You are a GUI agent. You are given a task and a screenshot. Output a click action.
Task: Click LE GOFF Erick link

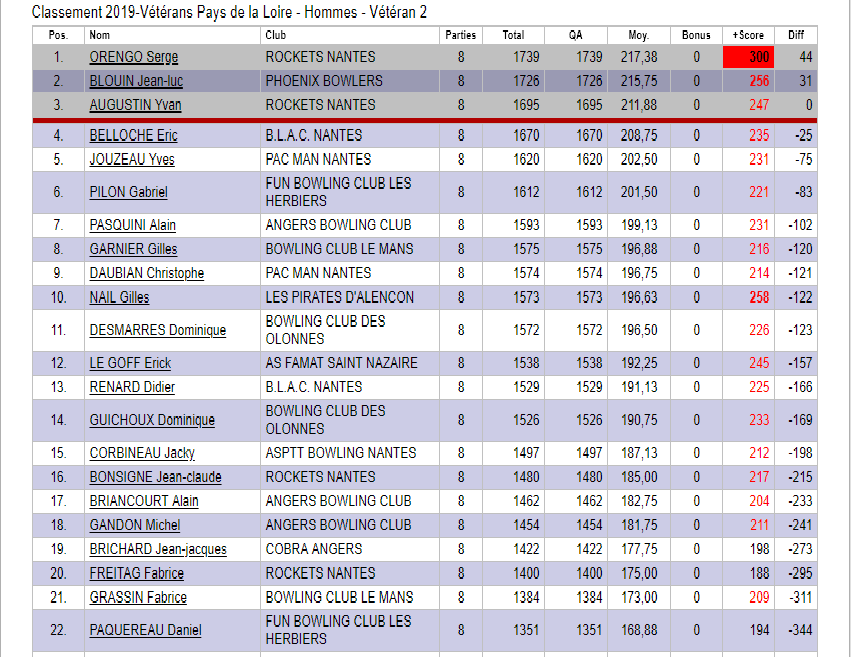click(x=130, y=363)
